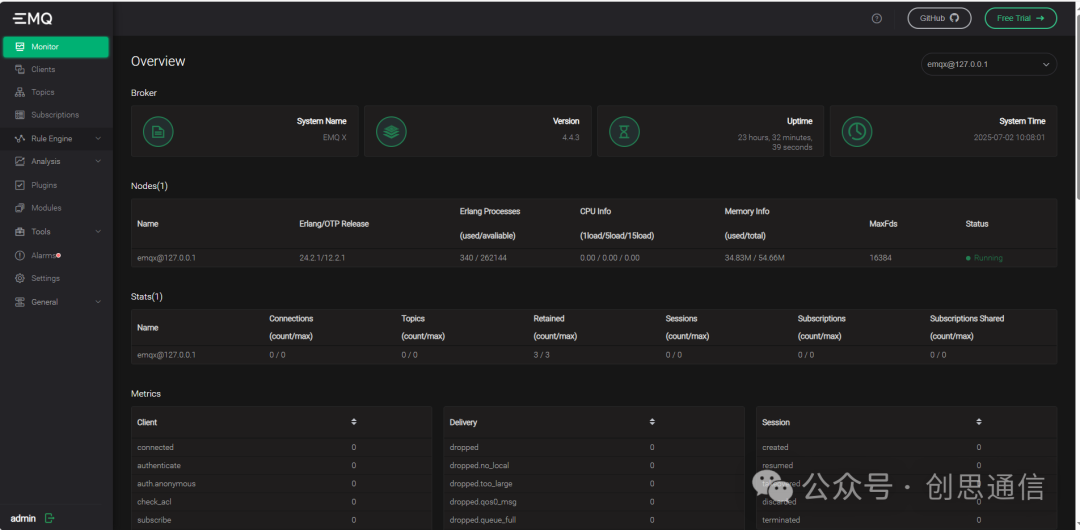Open the Modules sidebar icon

(20, 208)
